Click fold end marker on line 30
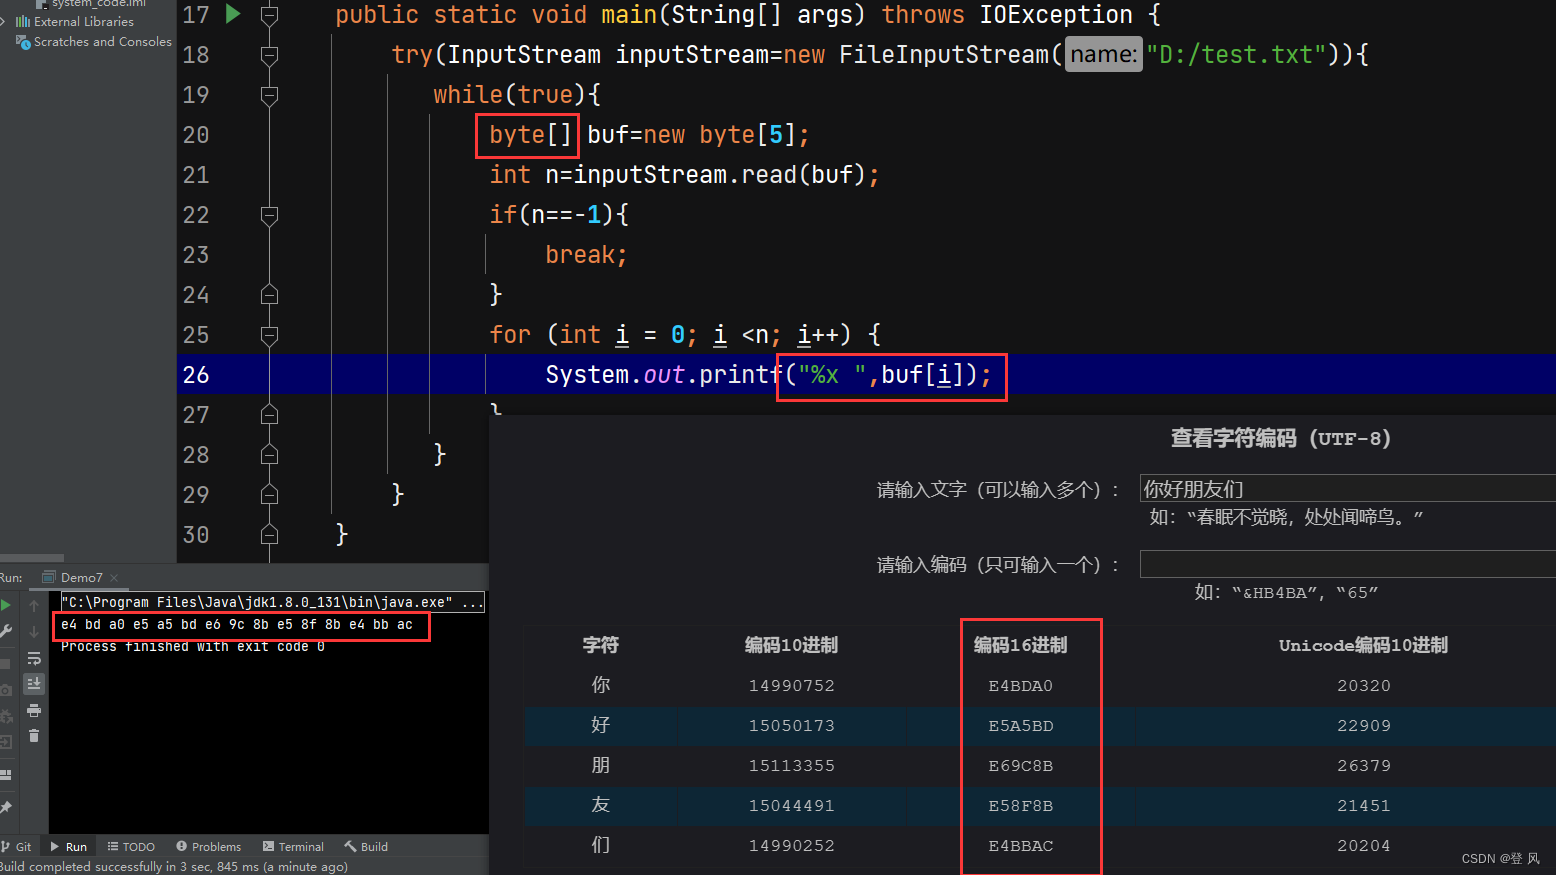1556x875 pixels. [269, 535]
